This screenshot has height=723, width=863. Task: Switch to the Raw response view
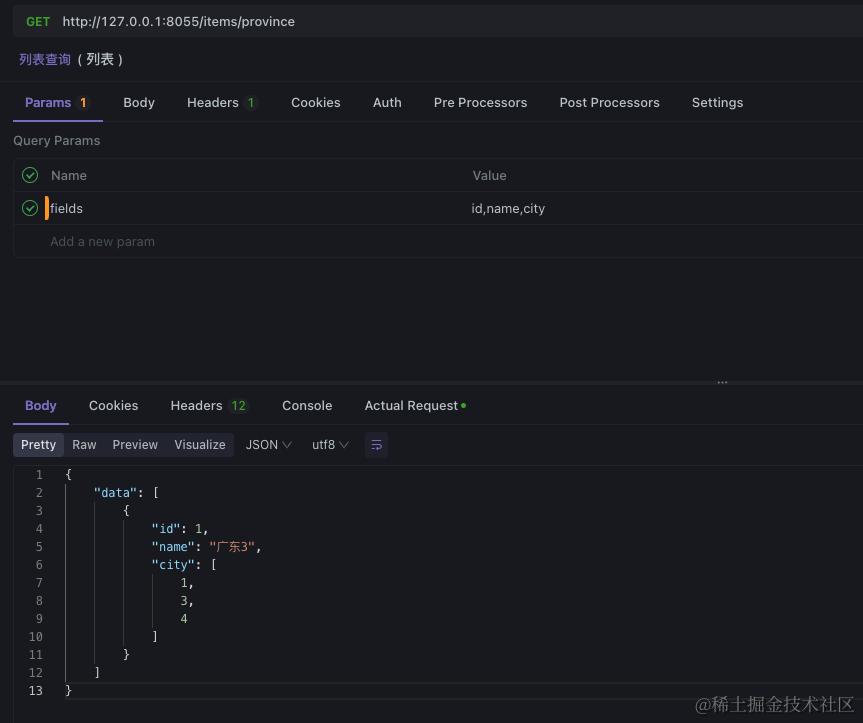pyautogui.click(x=84, y=445)
